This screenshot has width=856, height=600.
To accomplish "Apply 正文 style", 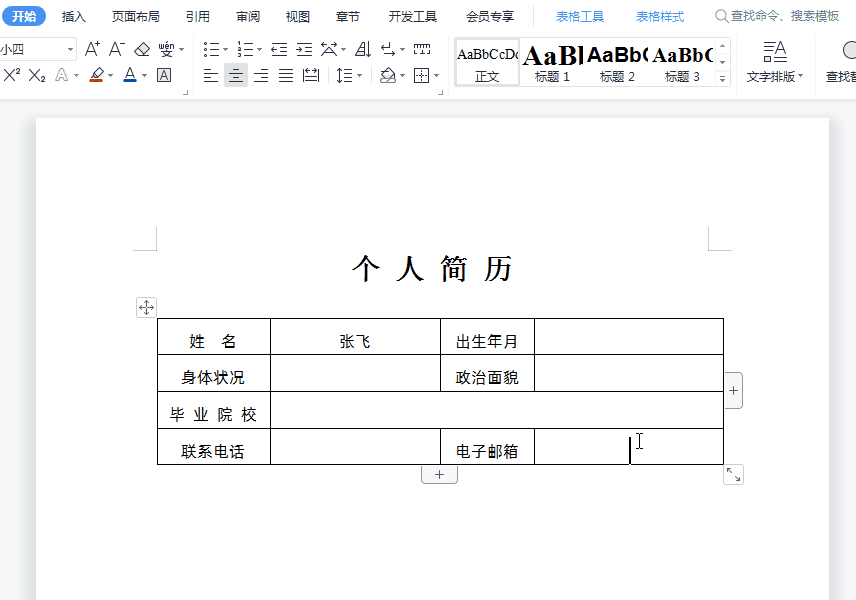I will (x=487, y=62).
